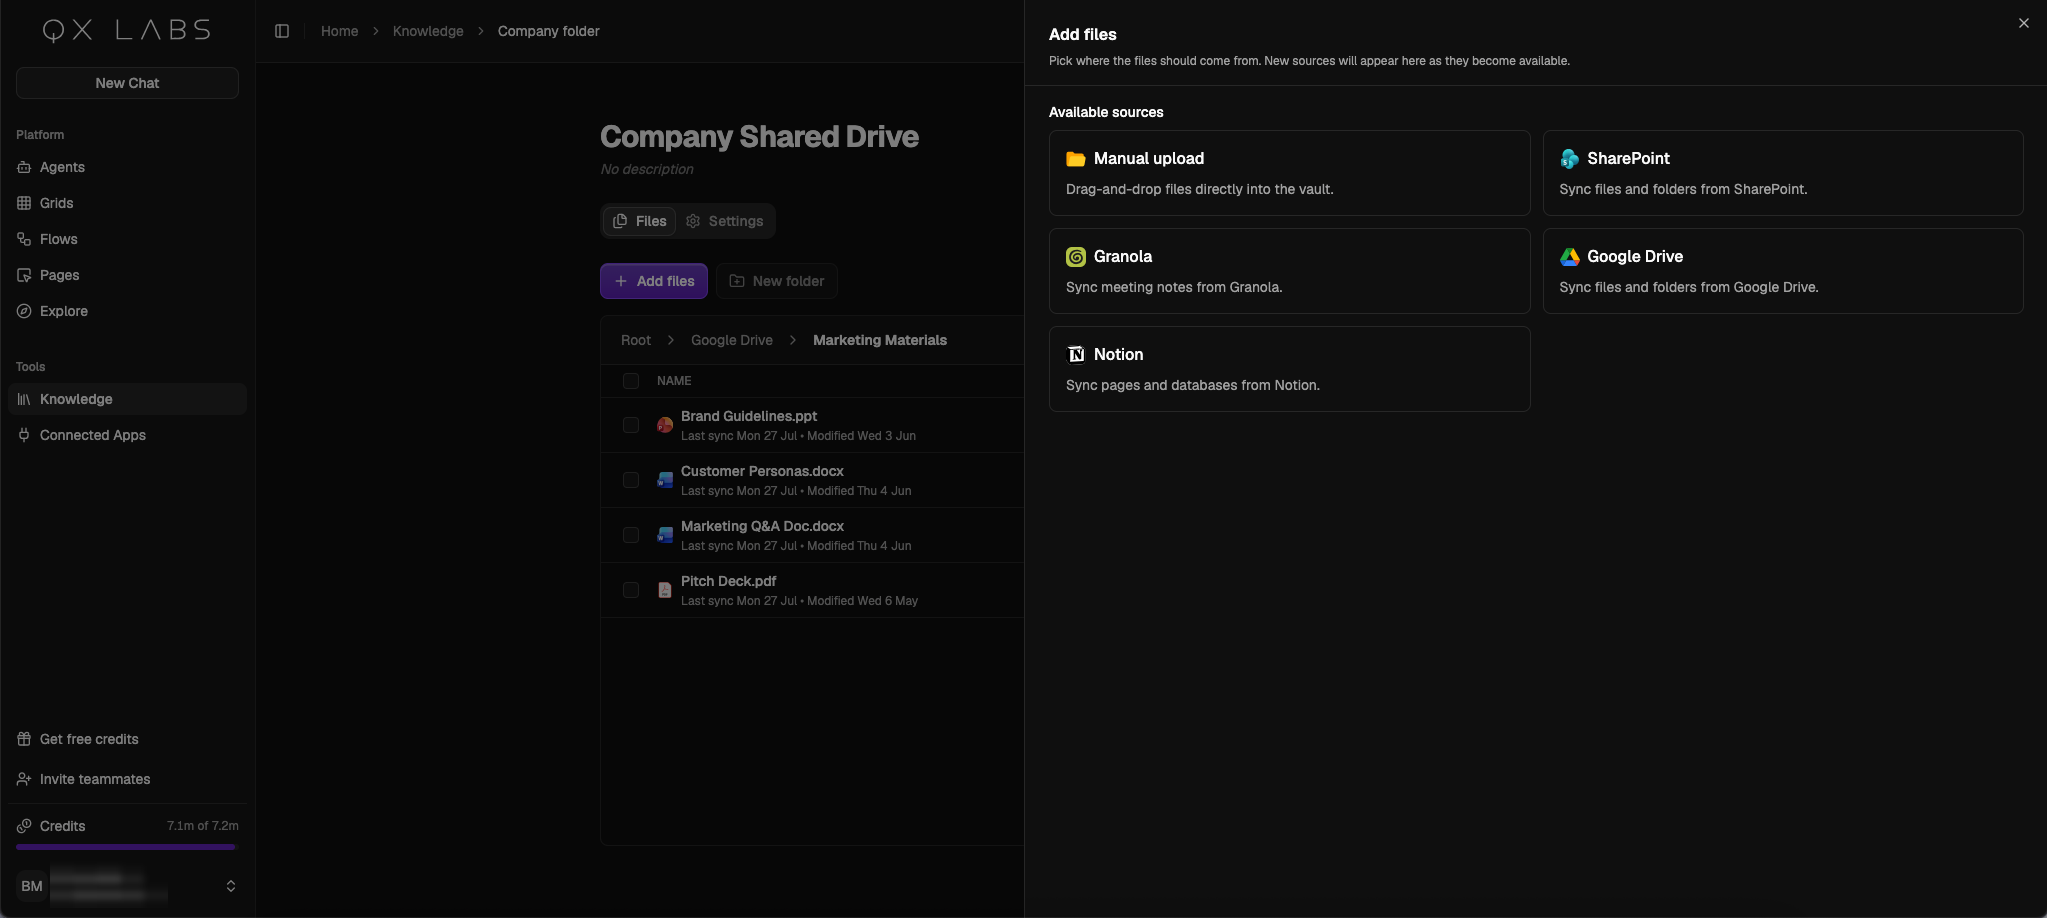Click the Company Shared Drive title
This screenshot has height=918, width=2047.
759,136
